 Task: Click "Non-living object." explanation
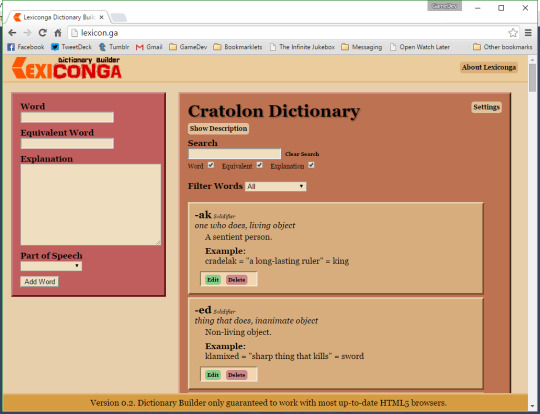tap(238, 332)
